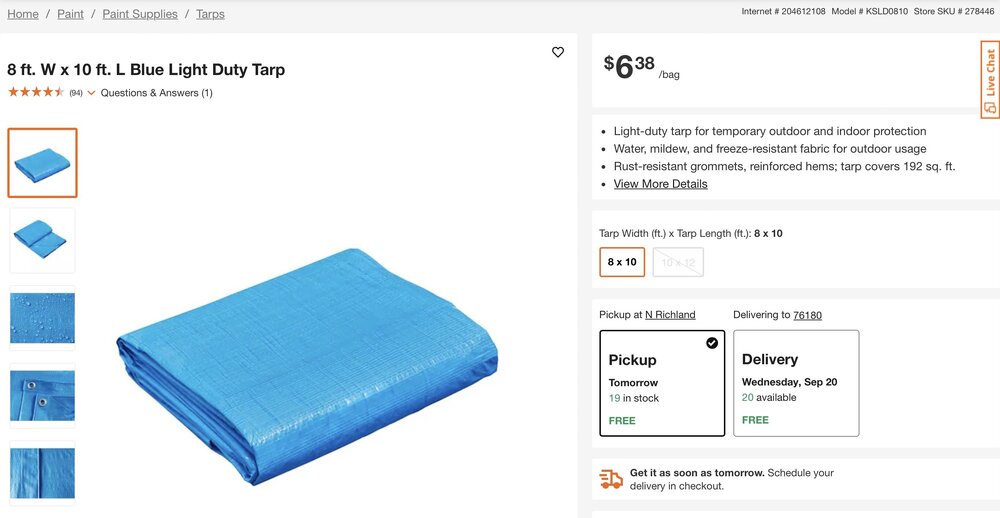Expand the ratings dropdown chevron
The height and width of the screenshot is (518, 1000).
point(92,93)
